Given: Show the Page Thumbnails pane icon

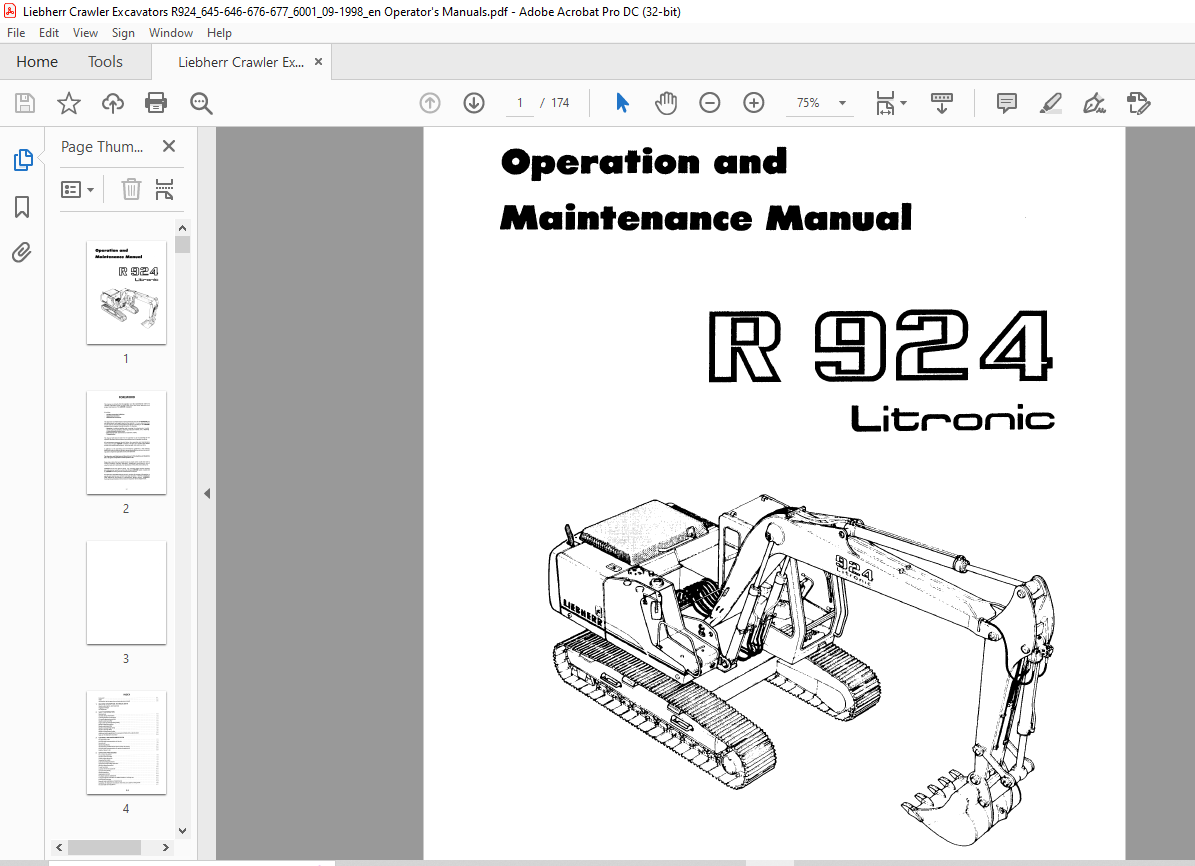Looking at the screenshot, I should (23, 160).
